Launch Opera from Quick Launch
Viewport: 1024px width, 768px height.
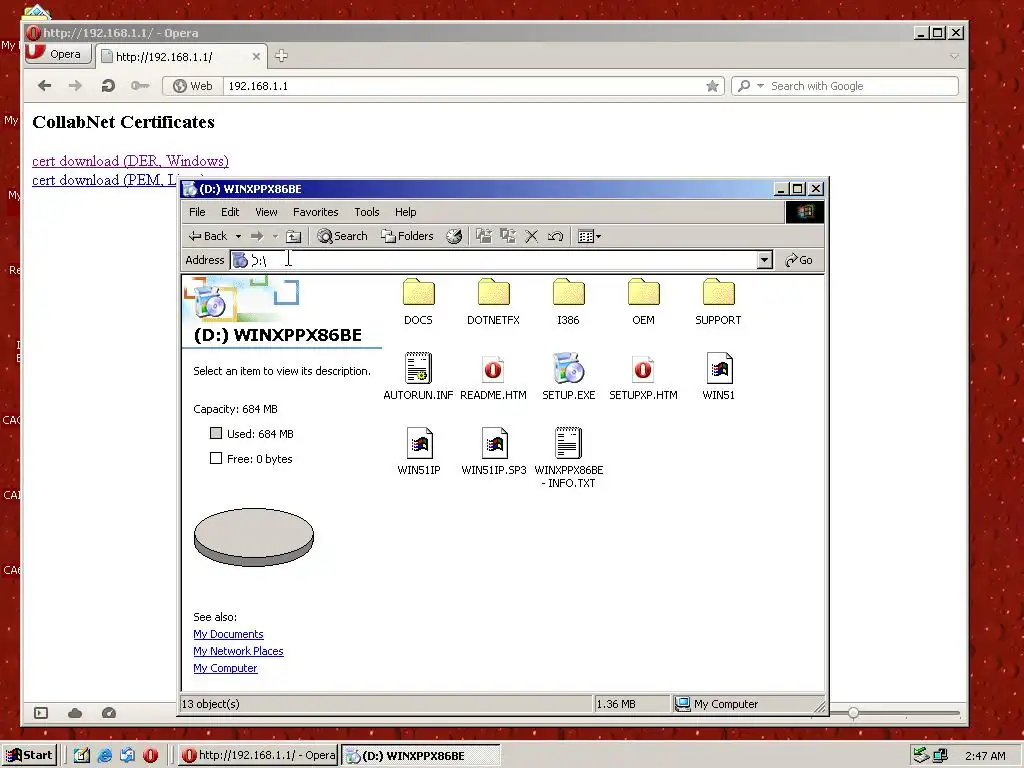point(150,756)
